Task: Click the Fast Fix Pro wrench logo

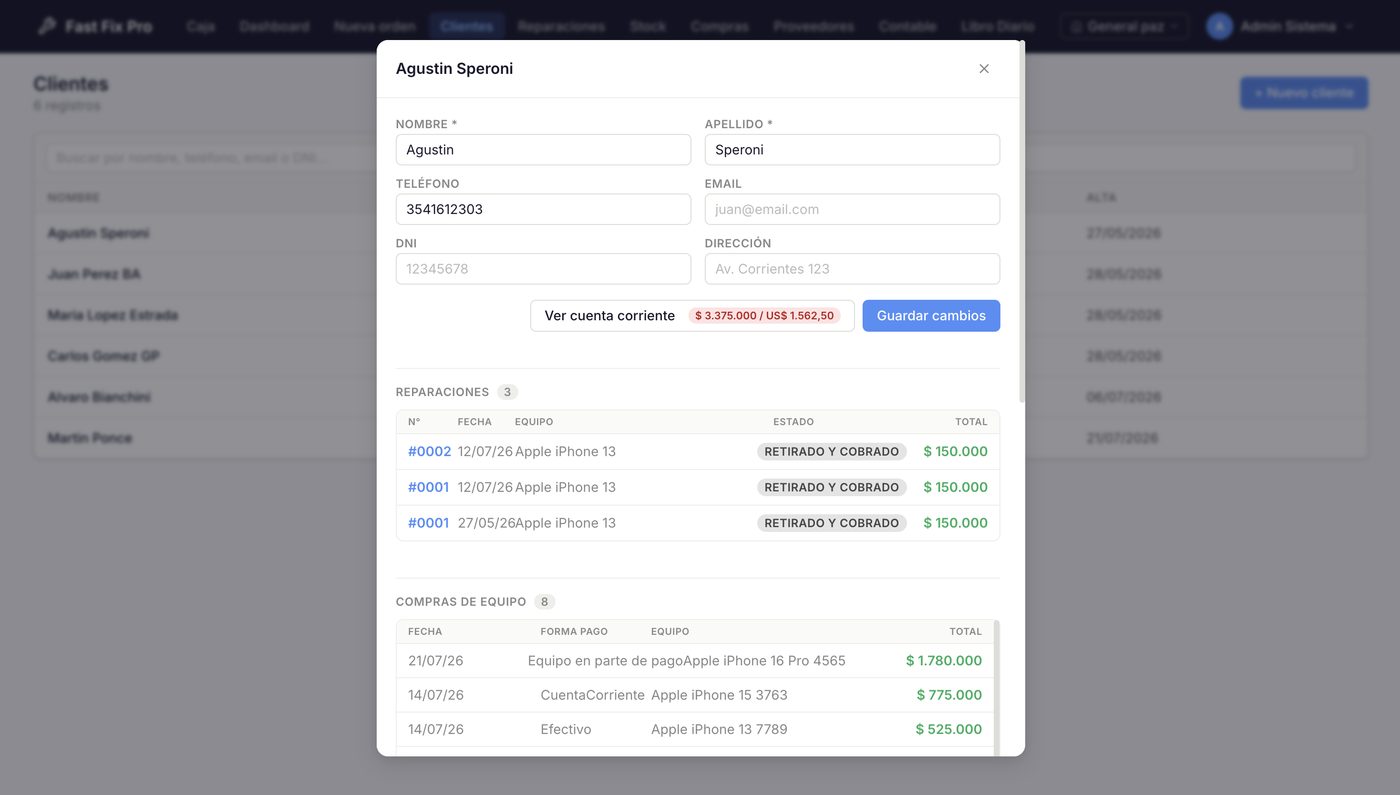Action: tap(46, 26)
